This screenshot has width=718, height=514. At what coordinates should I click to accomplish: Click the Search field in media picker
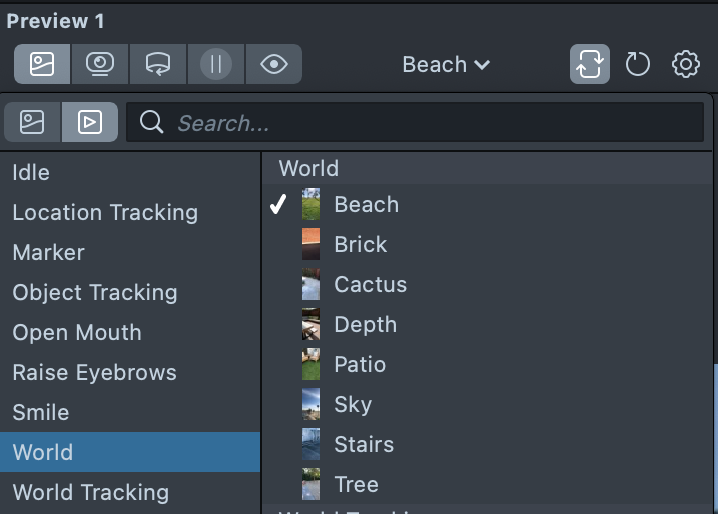[x=430, y=123]
